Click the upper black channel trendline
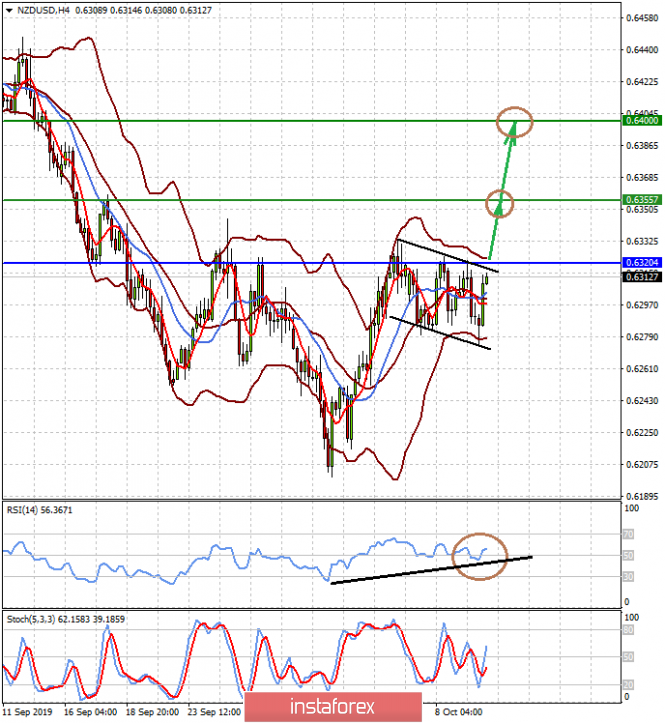The width and height of the screenshot is (665, 723). [447, 255]
